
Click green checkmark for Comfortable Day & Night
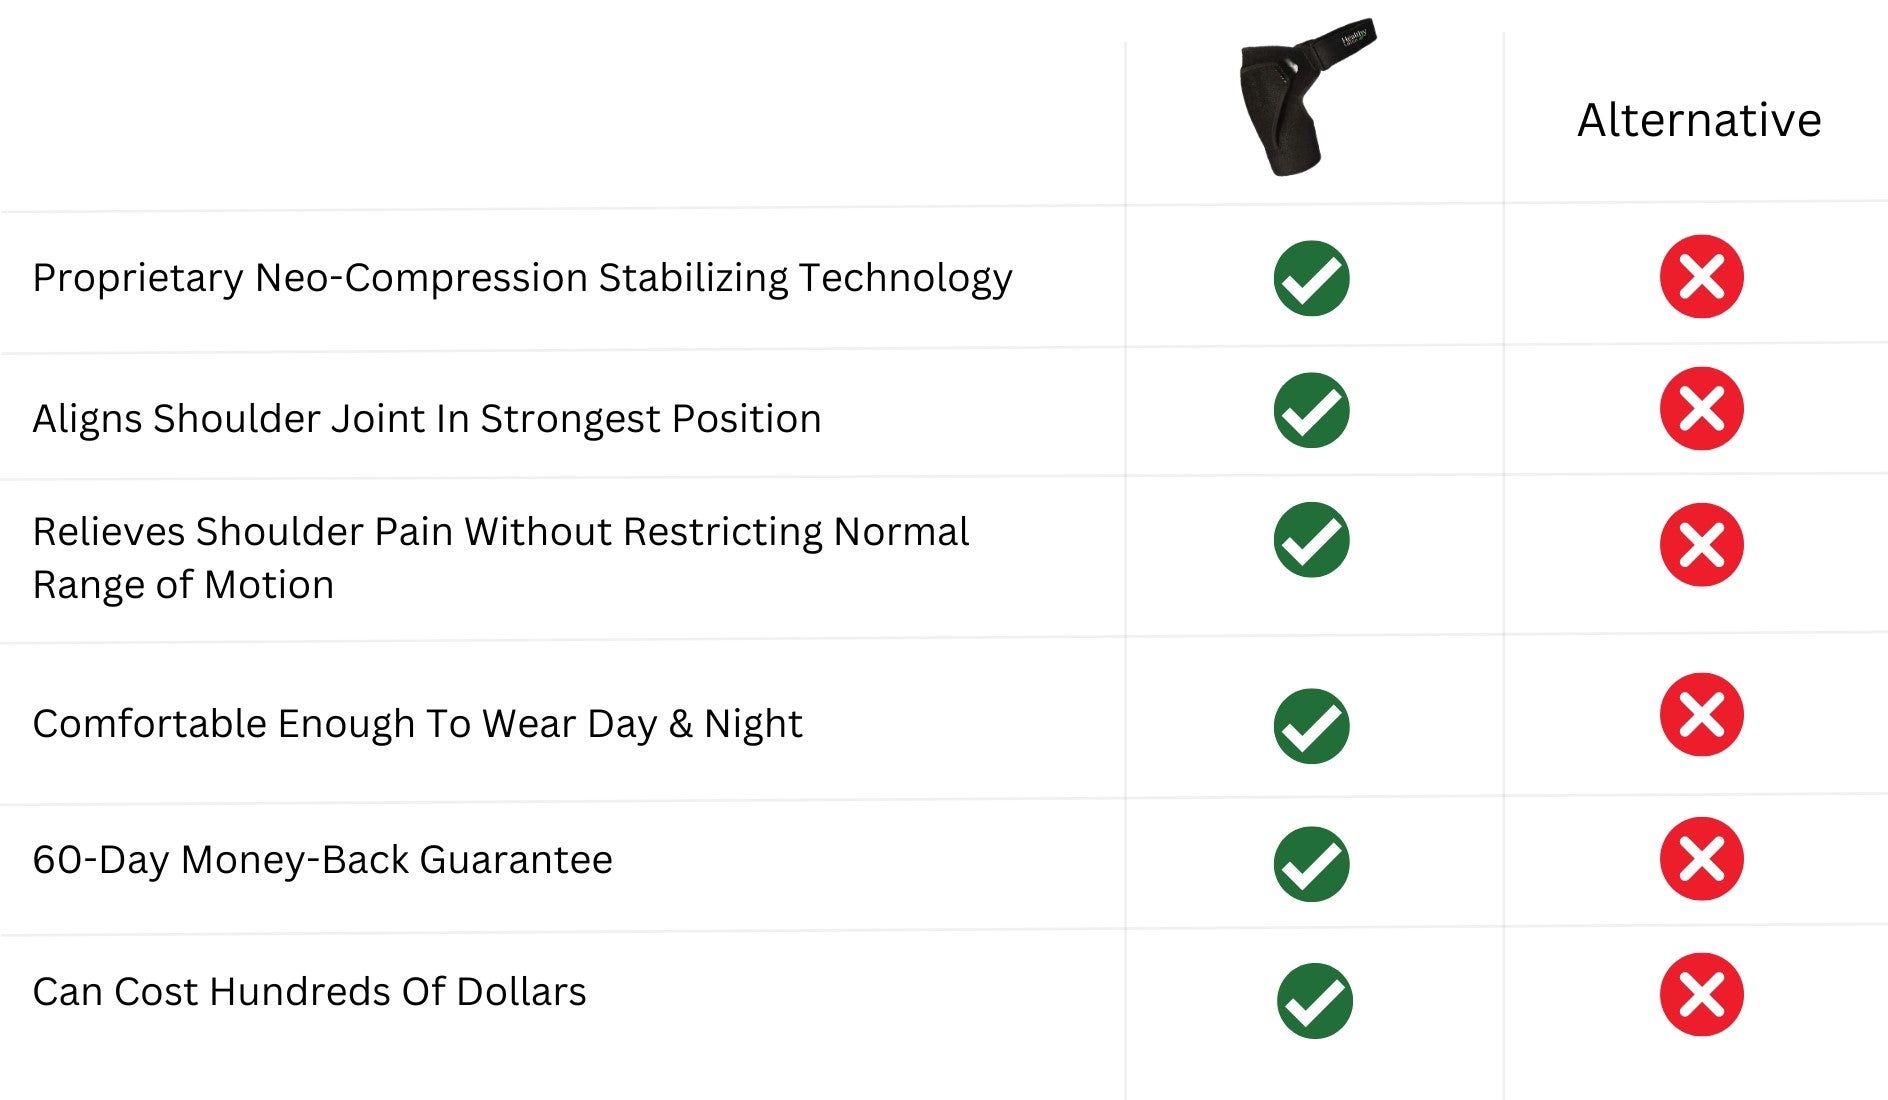click(1311, 726)
